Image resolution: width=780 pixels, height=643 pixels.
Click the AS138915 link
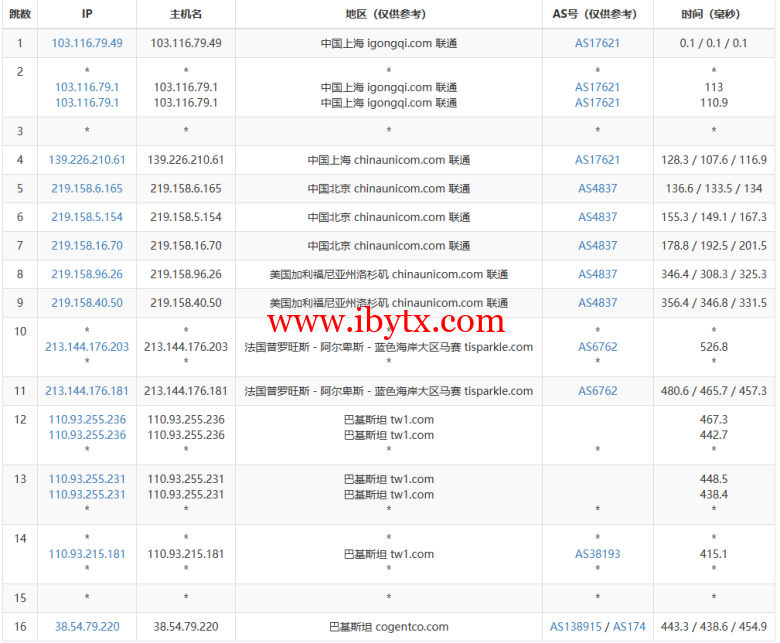point(578,627)
